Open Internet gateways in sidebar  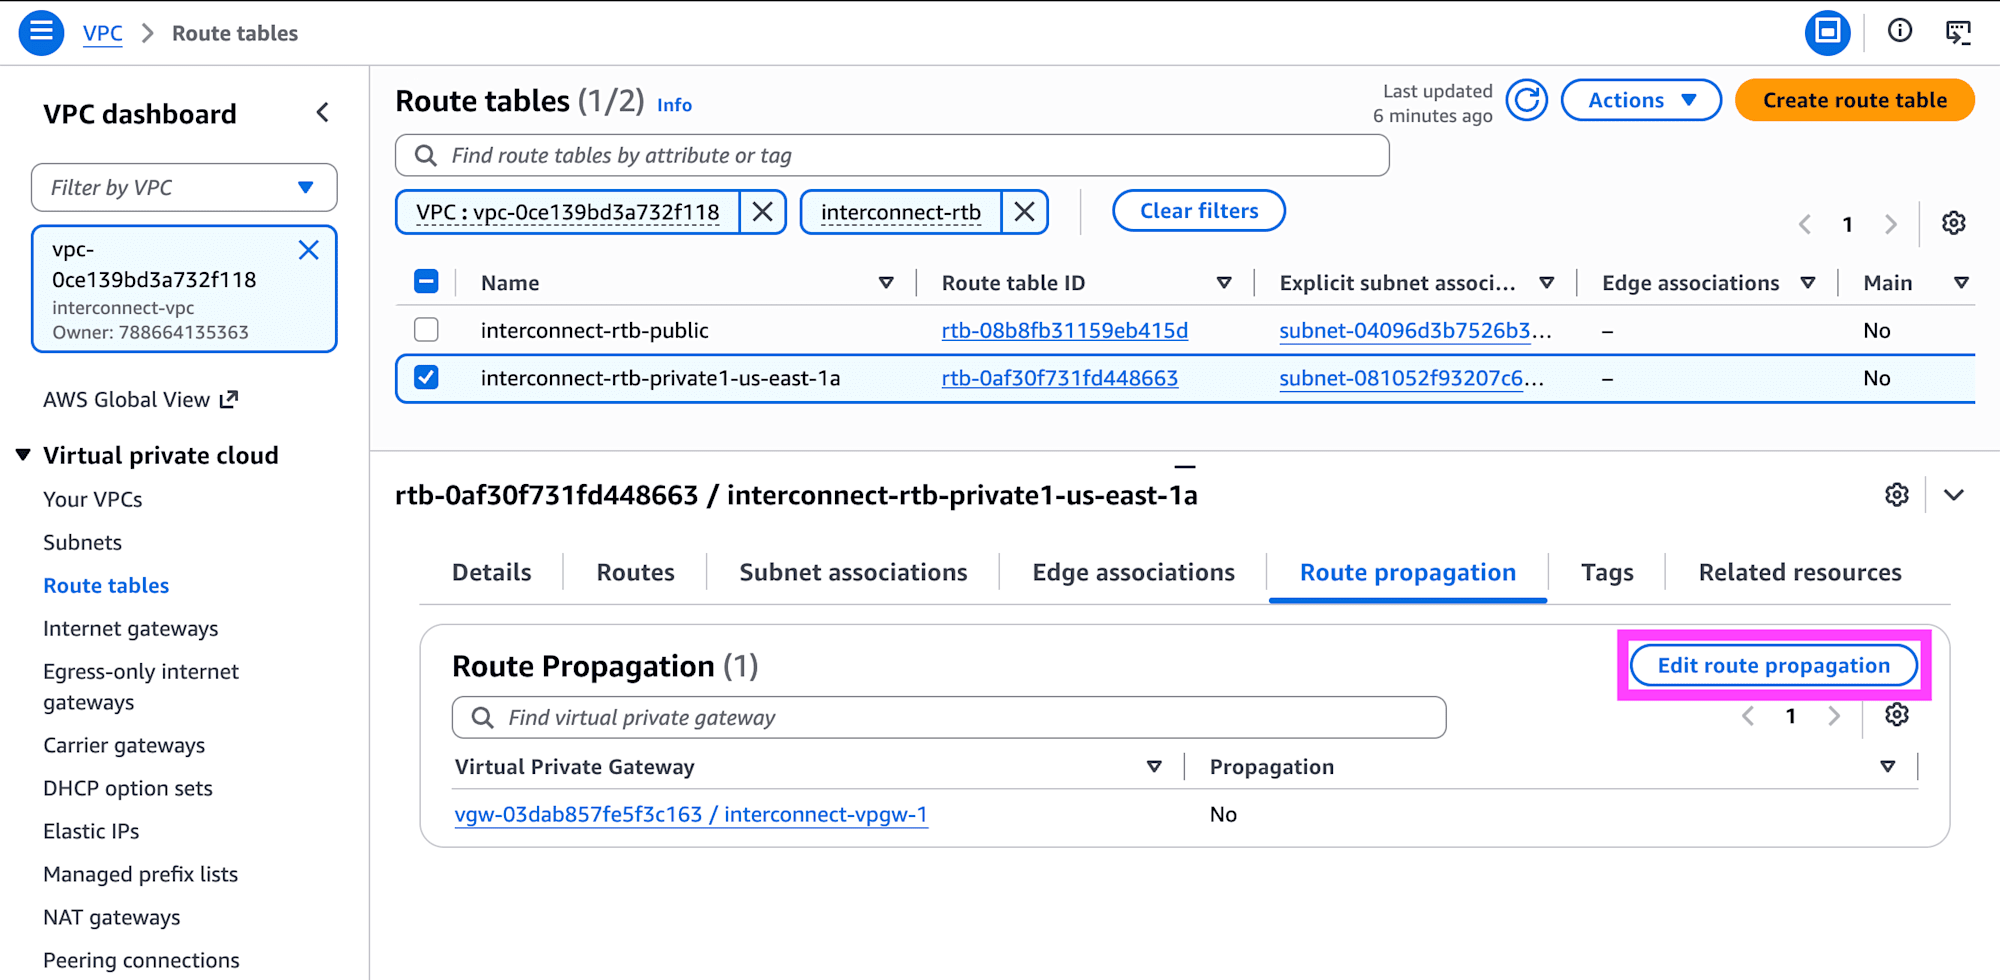[x=131, y=628]
